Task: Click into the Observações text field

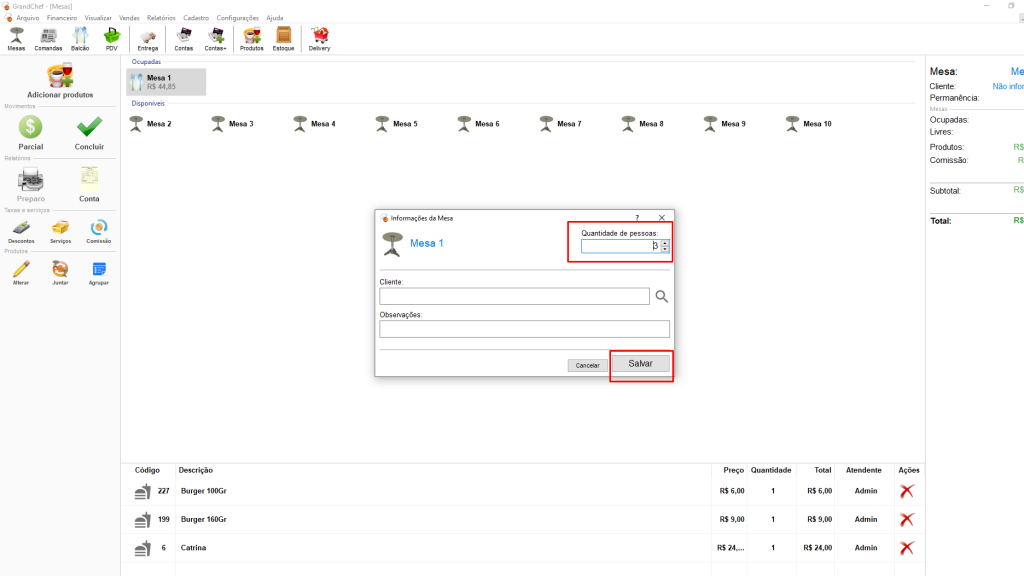Action: coord(524,329)
